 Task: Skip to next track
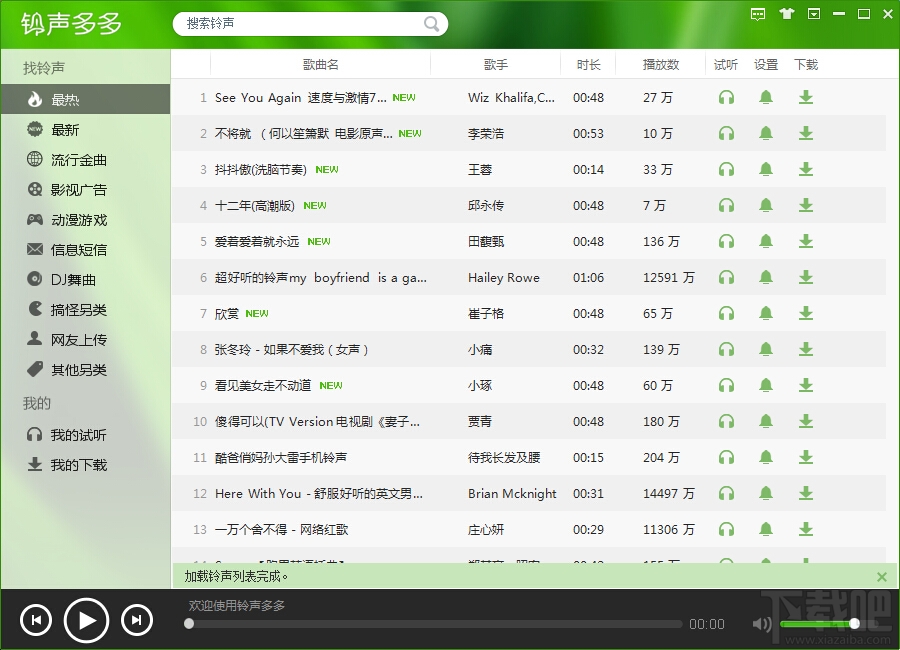tap(137, 620)
